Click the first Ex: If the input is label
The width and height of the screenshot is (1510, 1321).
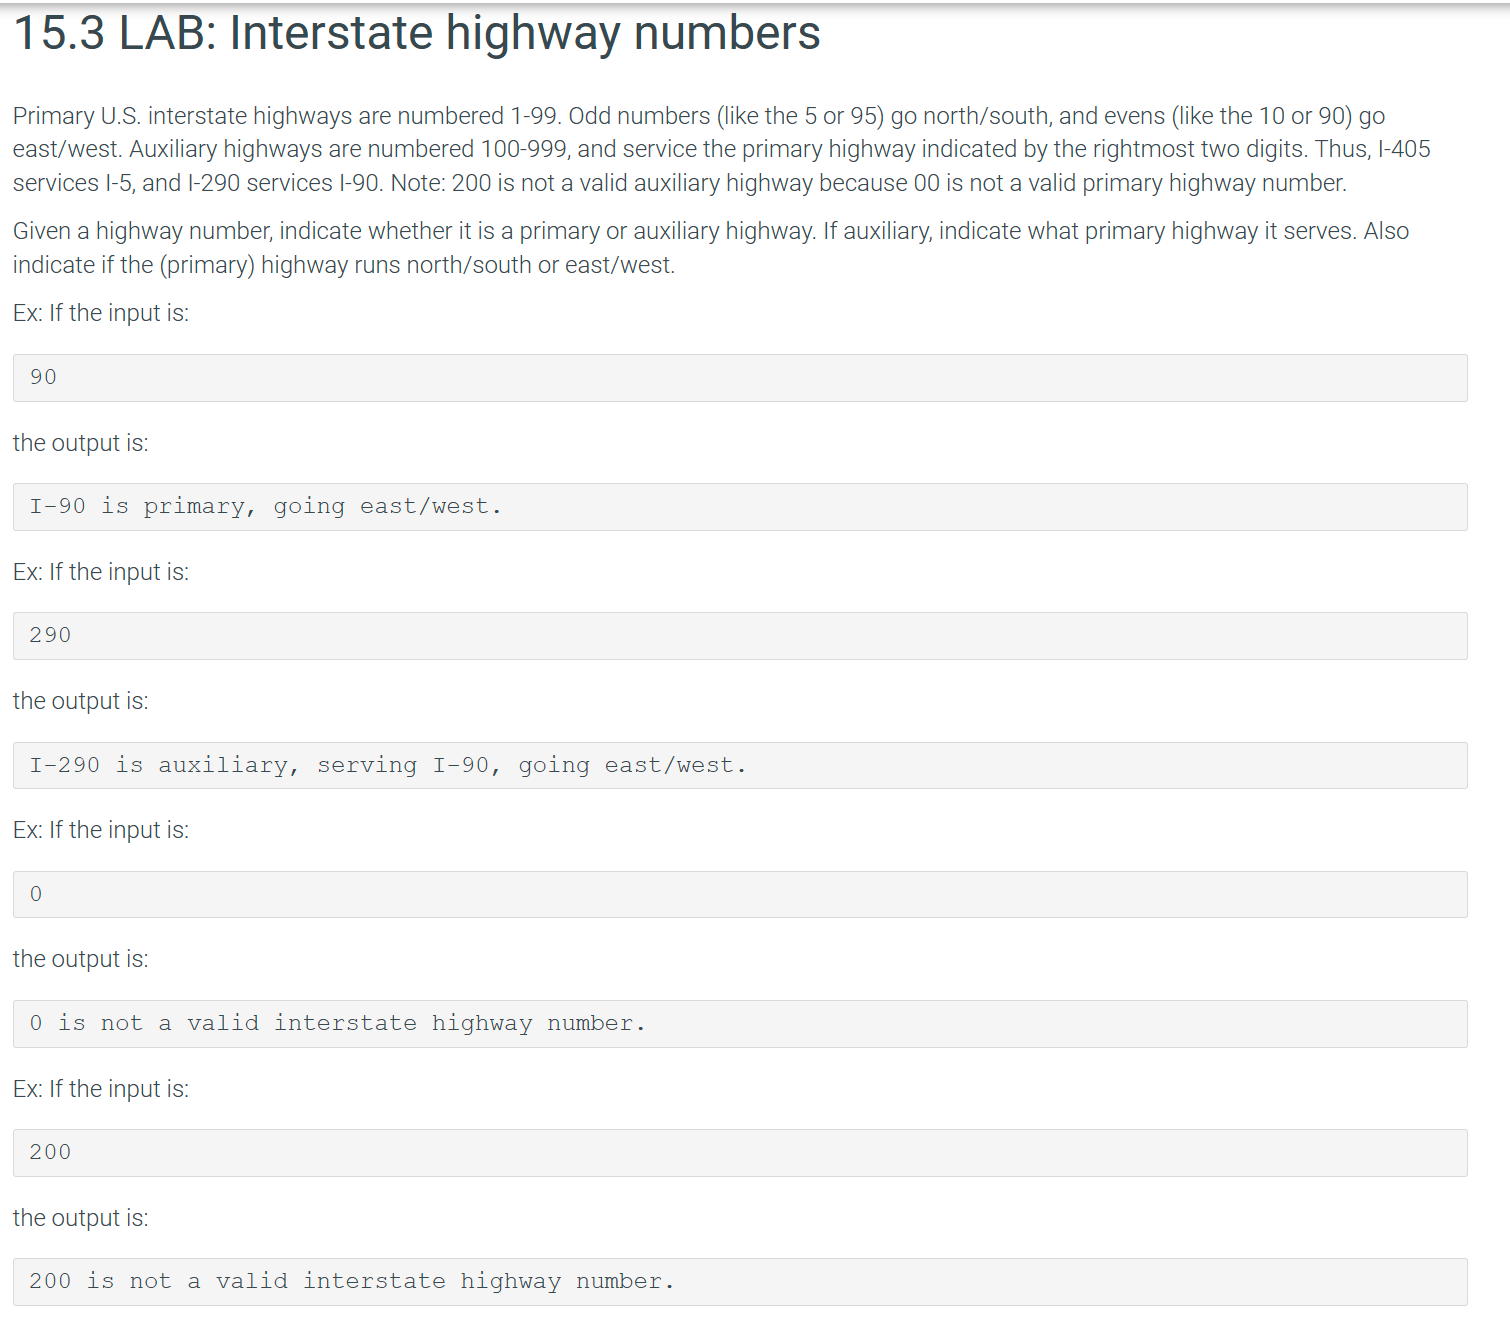click(100, 313)
